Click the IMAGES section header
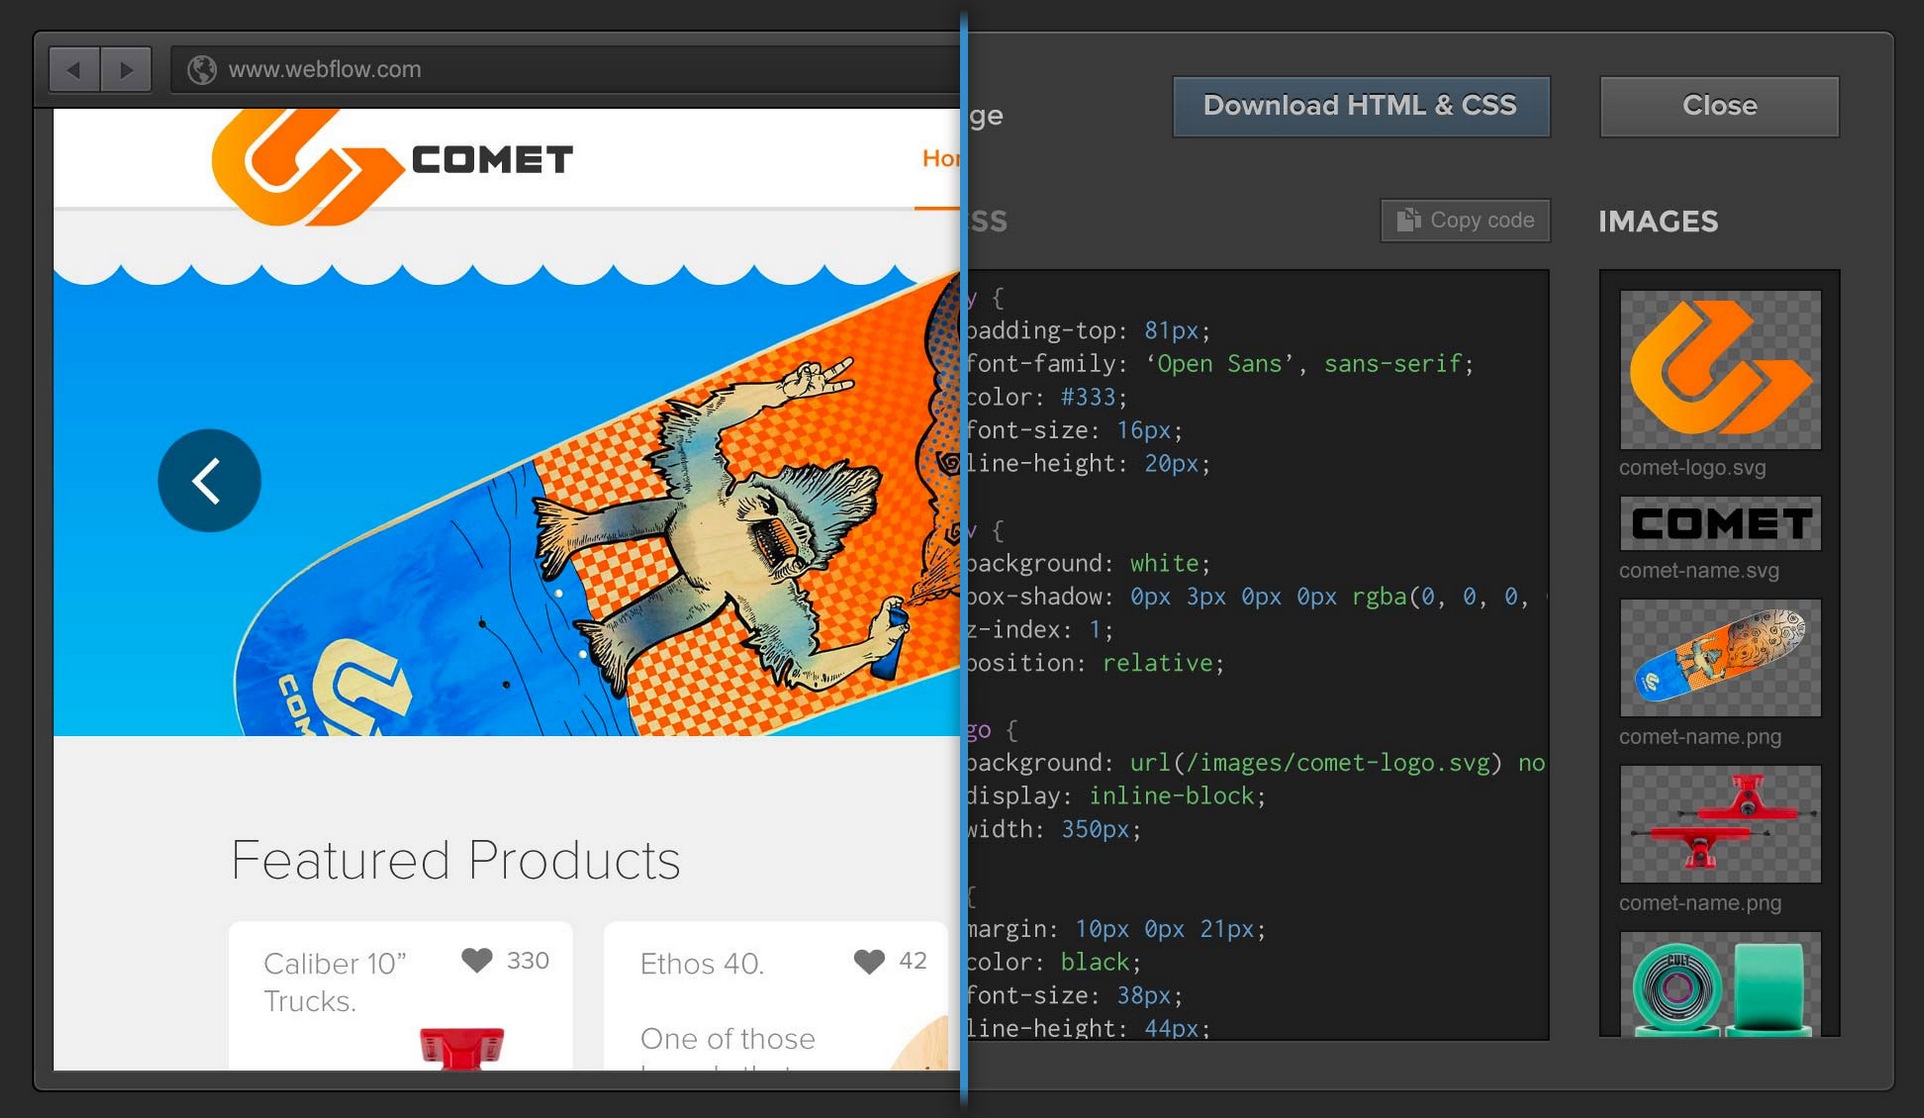The width and height of the screenshot is (1924, 1118). [x=1659, y=221]
